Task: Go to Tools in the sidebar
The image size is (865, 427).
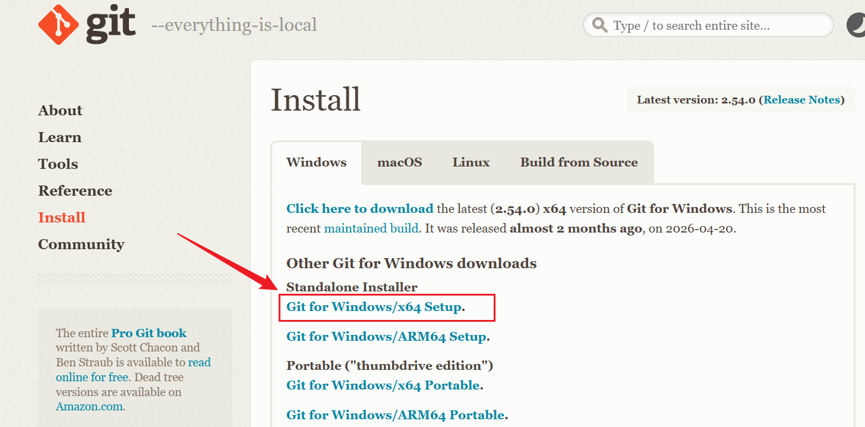Action: [x=58, y=164]
